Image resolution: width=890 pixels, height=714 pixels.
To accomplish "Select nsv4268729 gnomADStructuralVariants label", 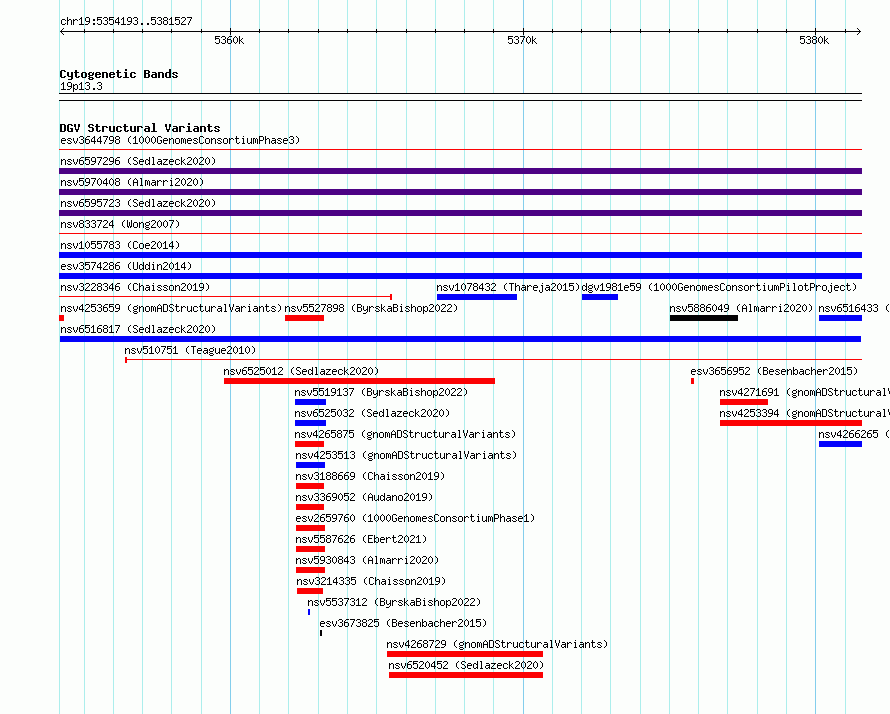I will coord(497,644).
